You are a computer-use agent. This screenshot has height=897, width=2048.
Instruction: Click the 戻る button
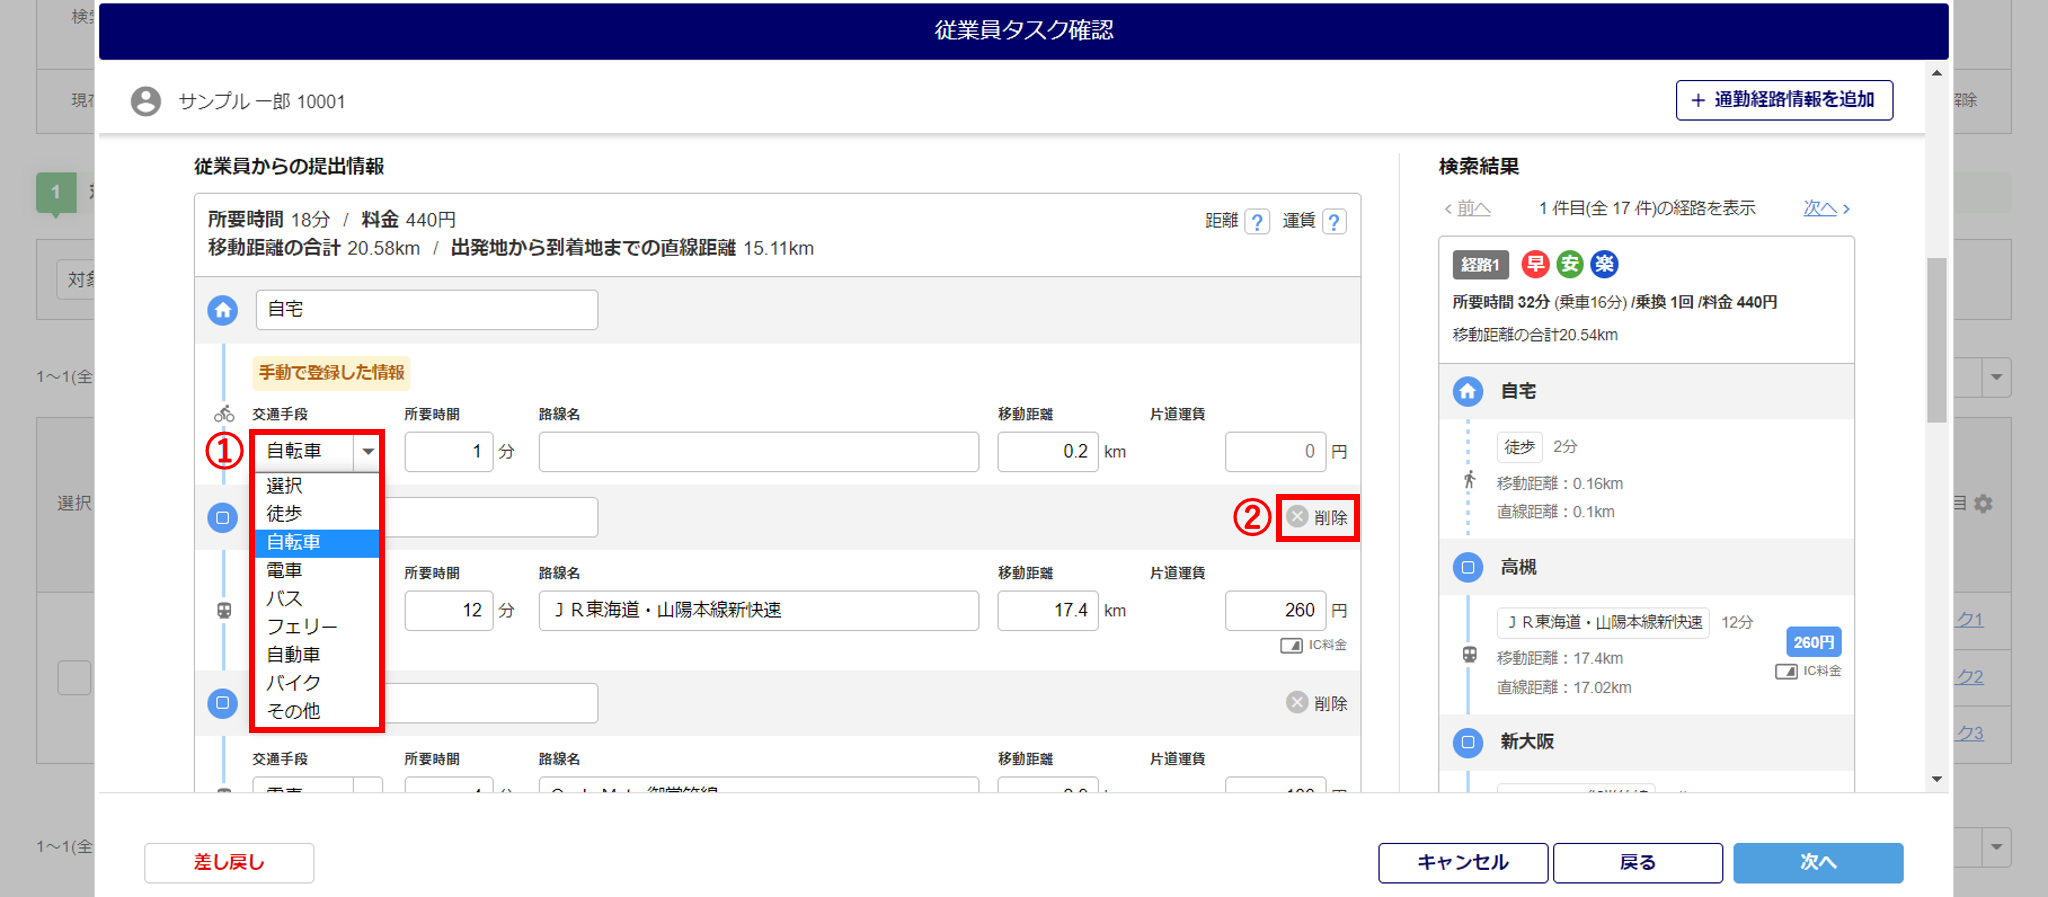(x=1638, y=862)
